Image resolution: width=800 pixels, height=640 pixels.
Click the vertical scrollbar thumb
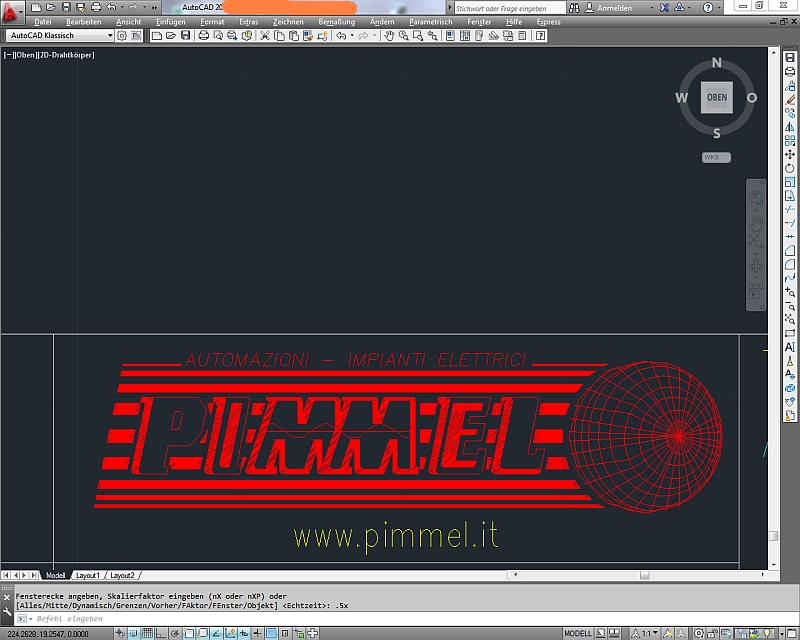point(773,536)
